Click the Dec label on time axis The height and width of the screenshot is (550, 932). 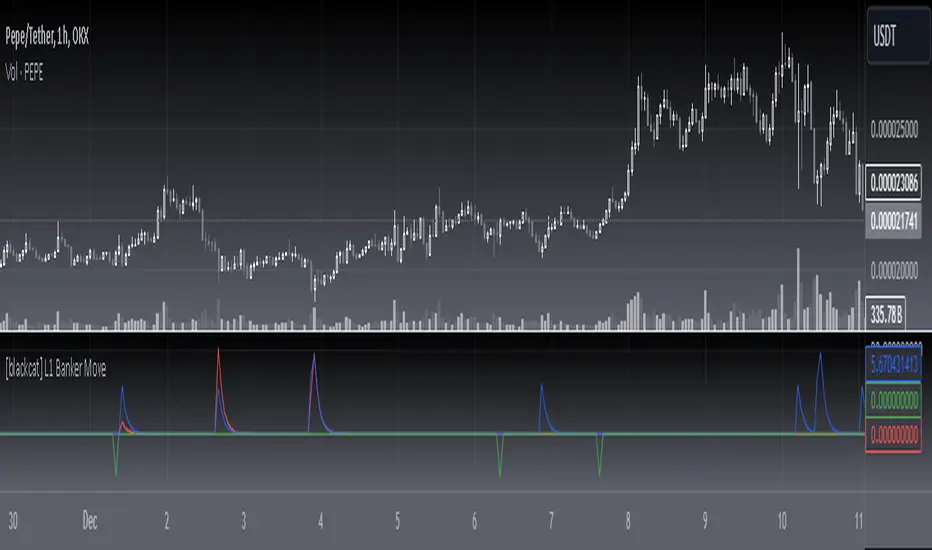point(90,521)
